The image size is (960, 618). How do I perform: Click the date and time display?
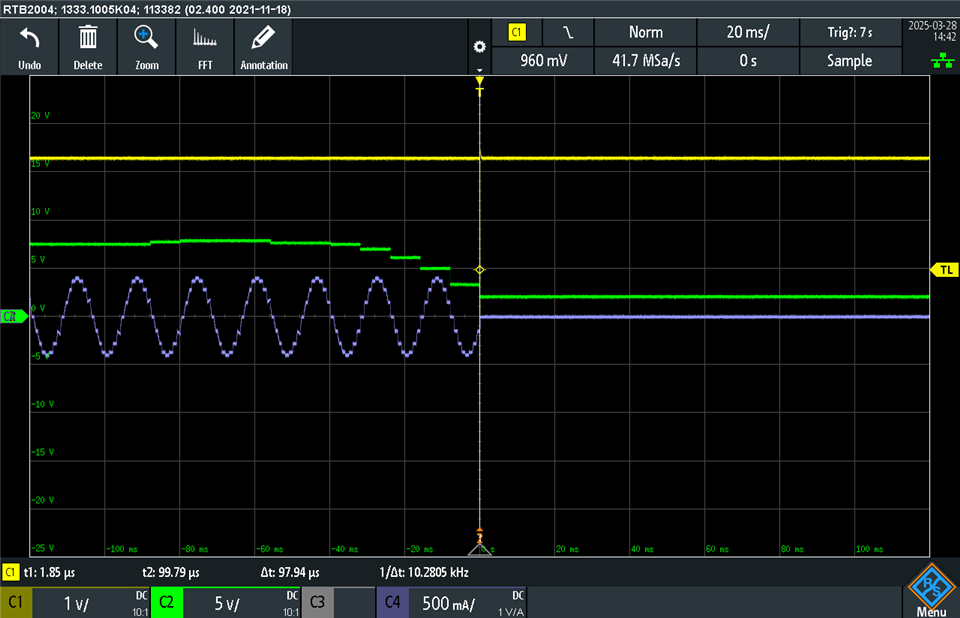(932, 31)
